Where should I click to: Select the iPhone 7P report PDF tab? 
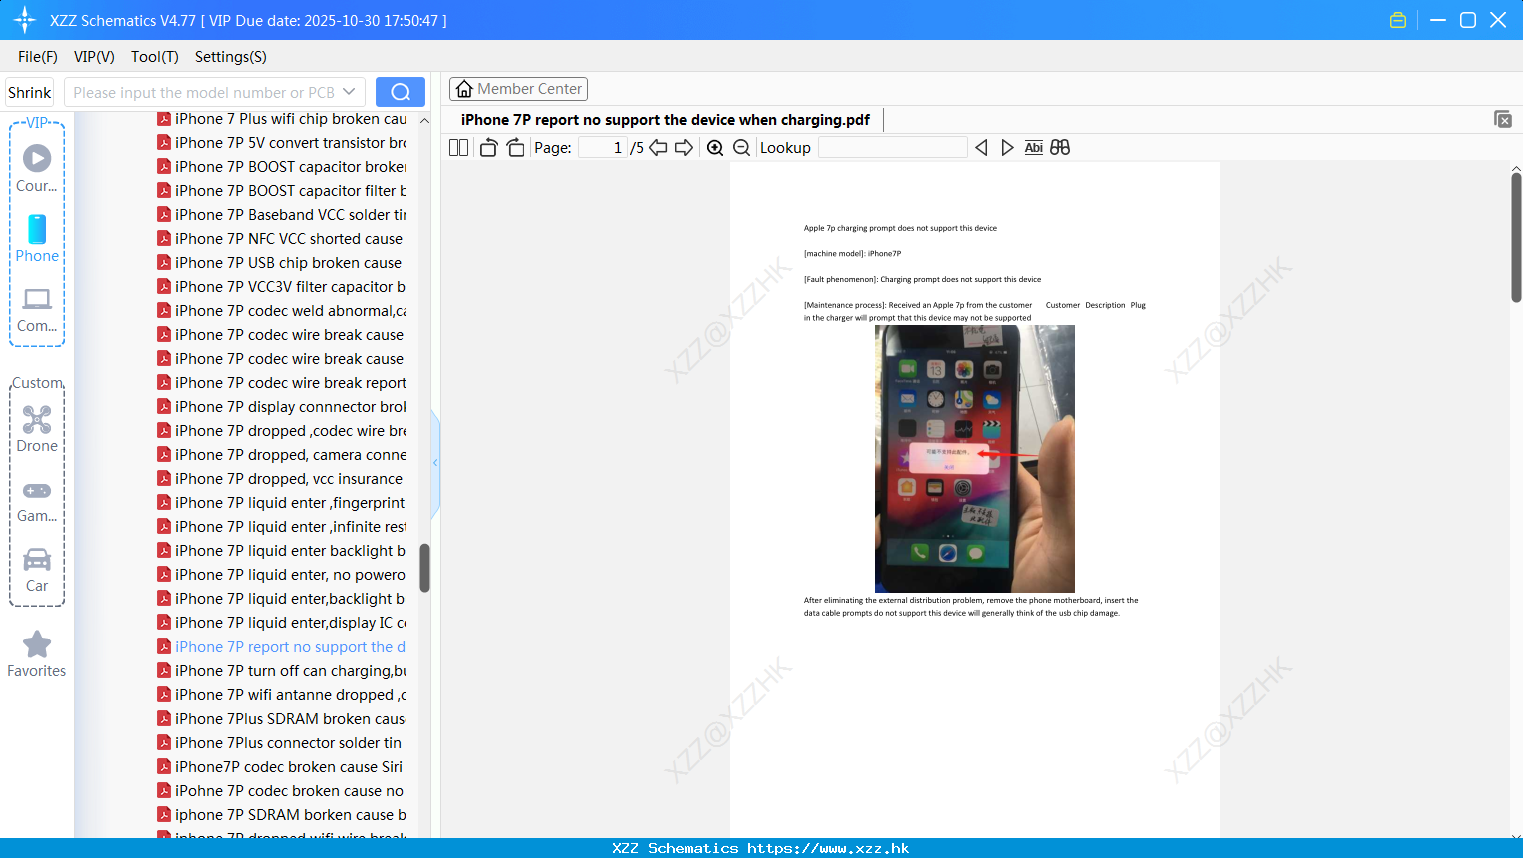(x=665, y=120)
